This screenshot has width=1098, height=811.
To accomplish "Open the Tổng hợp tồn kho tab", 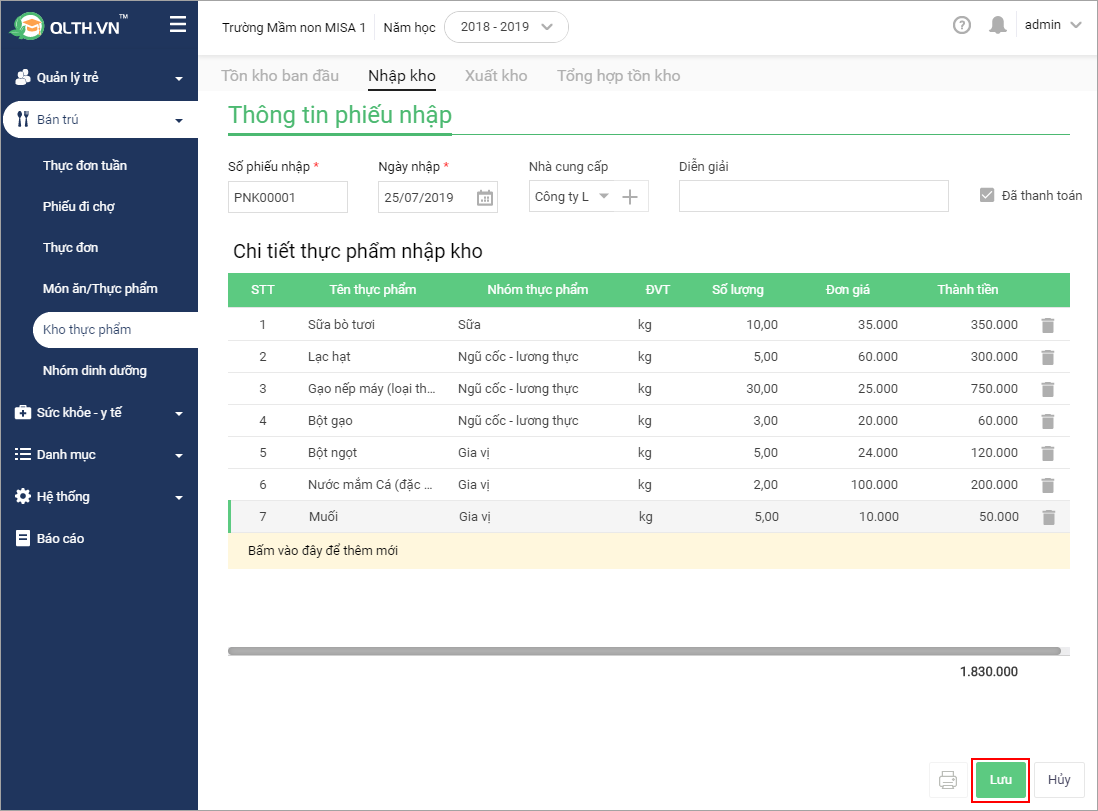I will point(618,76).
